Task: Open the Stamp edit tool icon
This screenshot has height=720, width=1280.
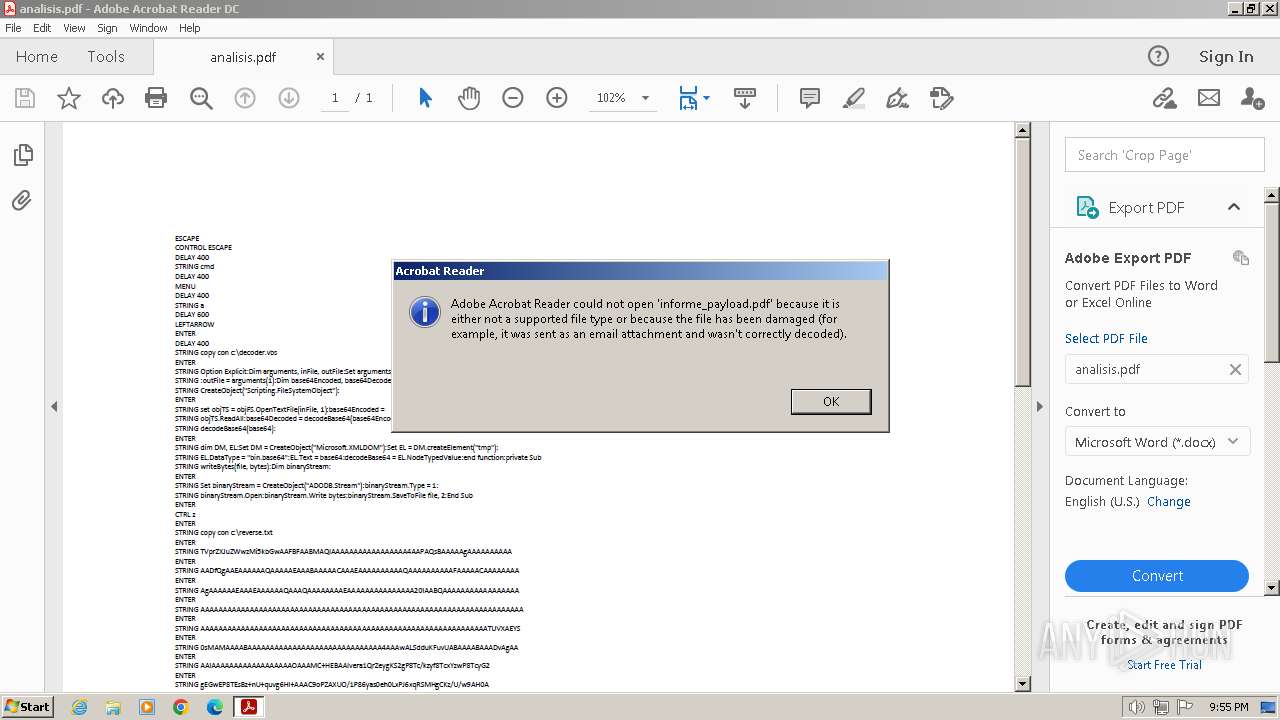Action: (941, 98)
